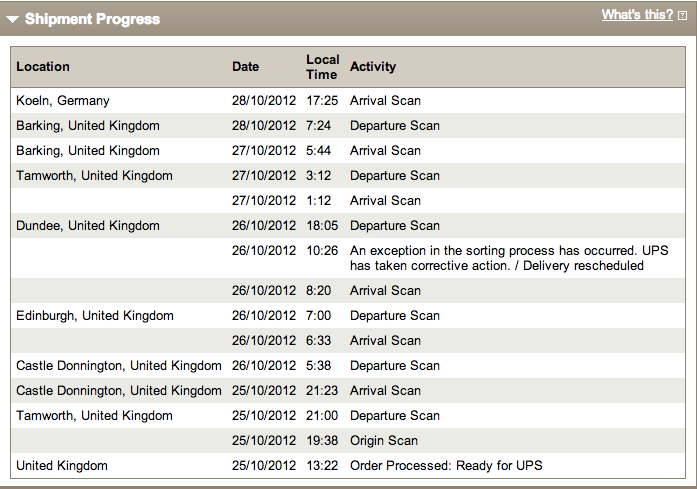Click Tamworth Departure Scan at 3:12
Screen dimensions: 697x489
click(x=348, y=175)
